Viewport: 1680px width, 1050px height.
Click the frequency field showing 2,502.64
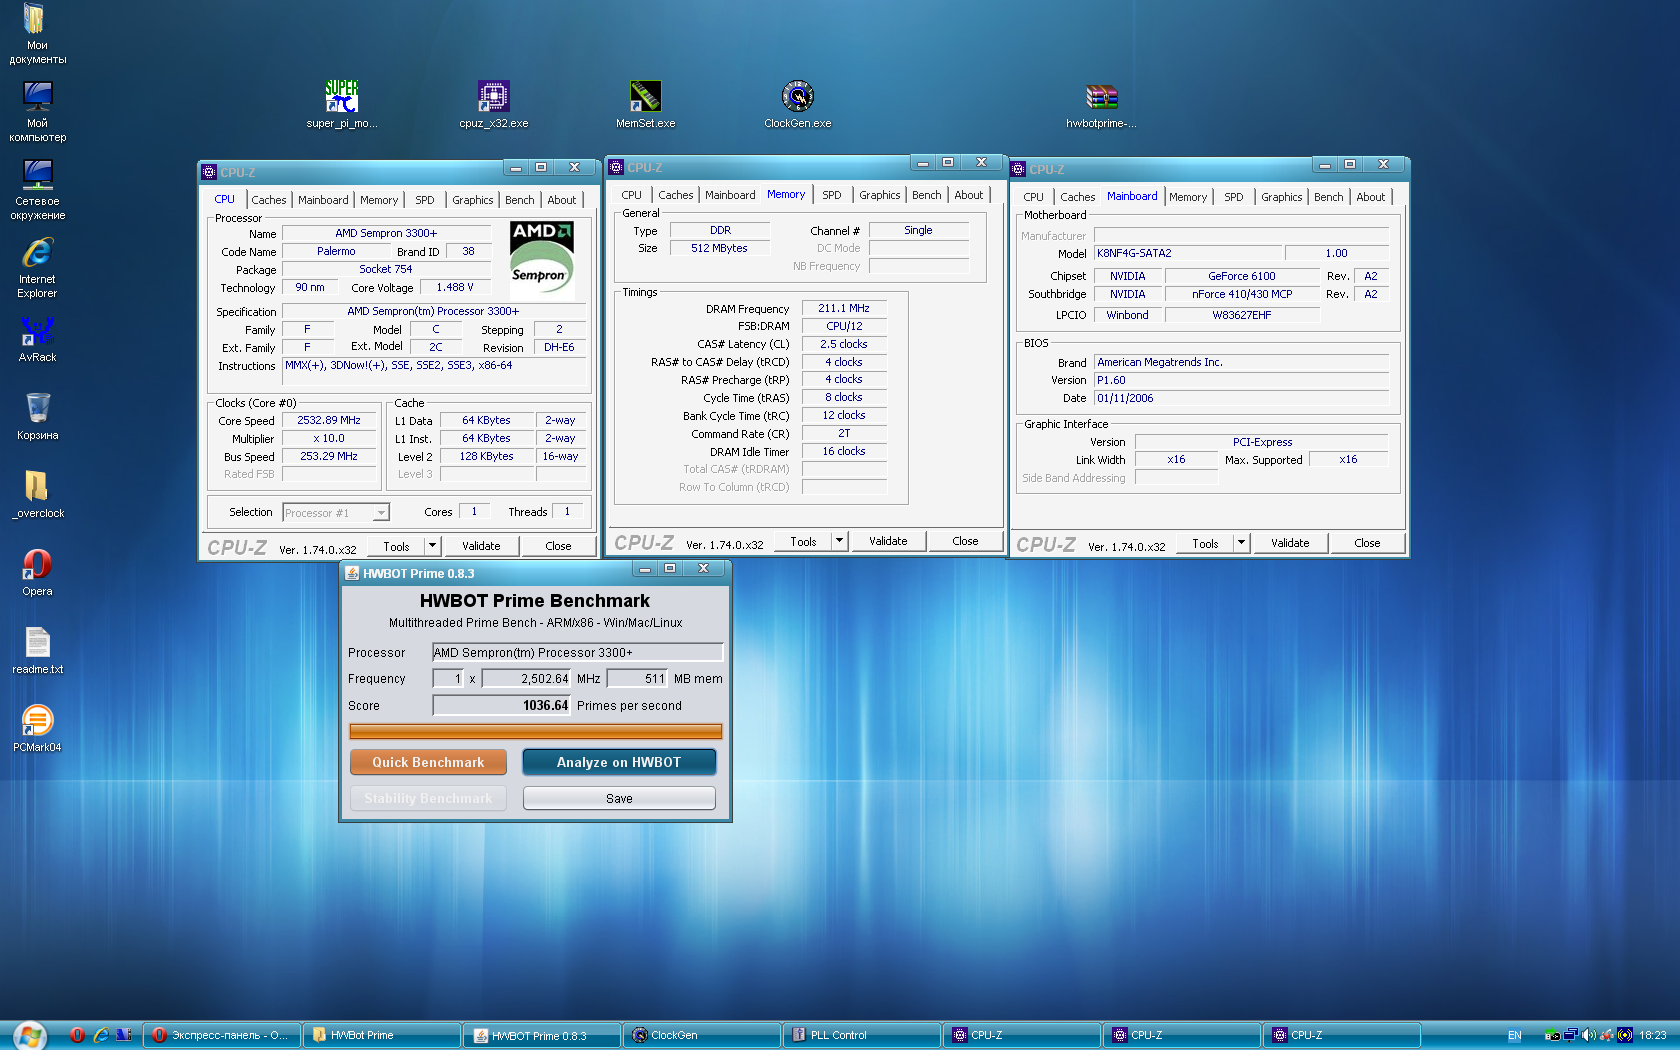coord(526,678)
